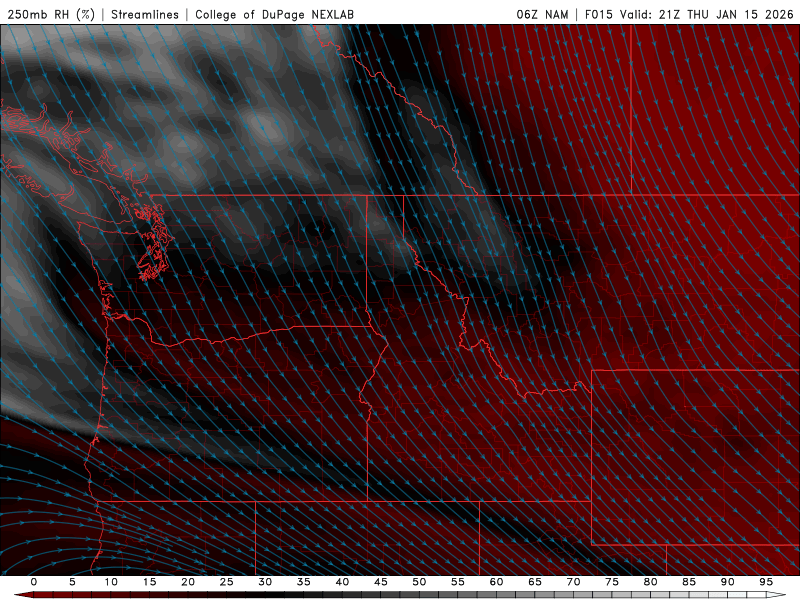The height and width of the screenshot is (600, 800).
Task: Click the '45' colorbar label
Action: coord(381,582)
